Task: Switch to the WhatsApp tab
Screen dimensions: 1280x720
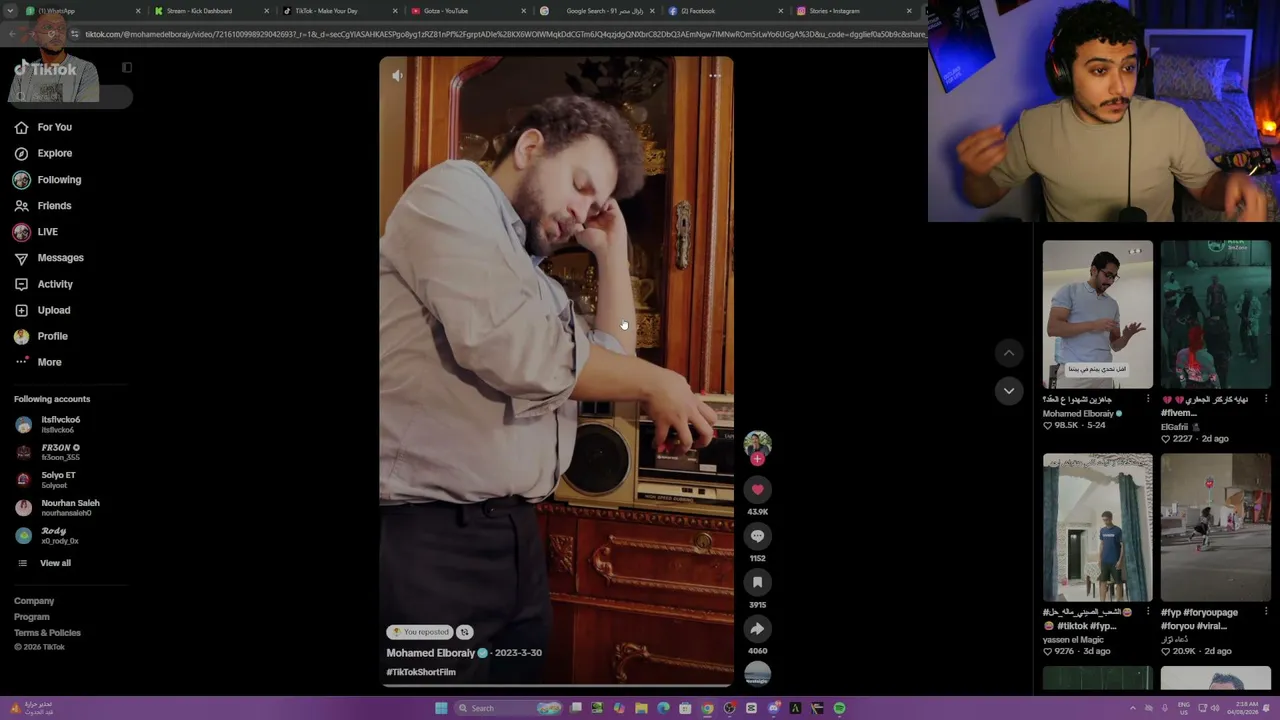Action: [82, 11]
